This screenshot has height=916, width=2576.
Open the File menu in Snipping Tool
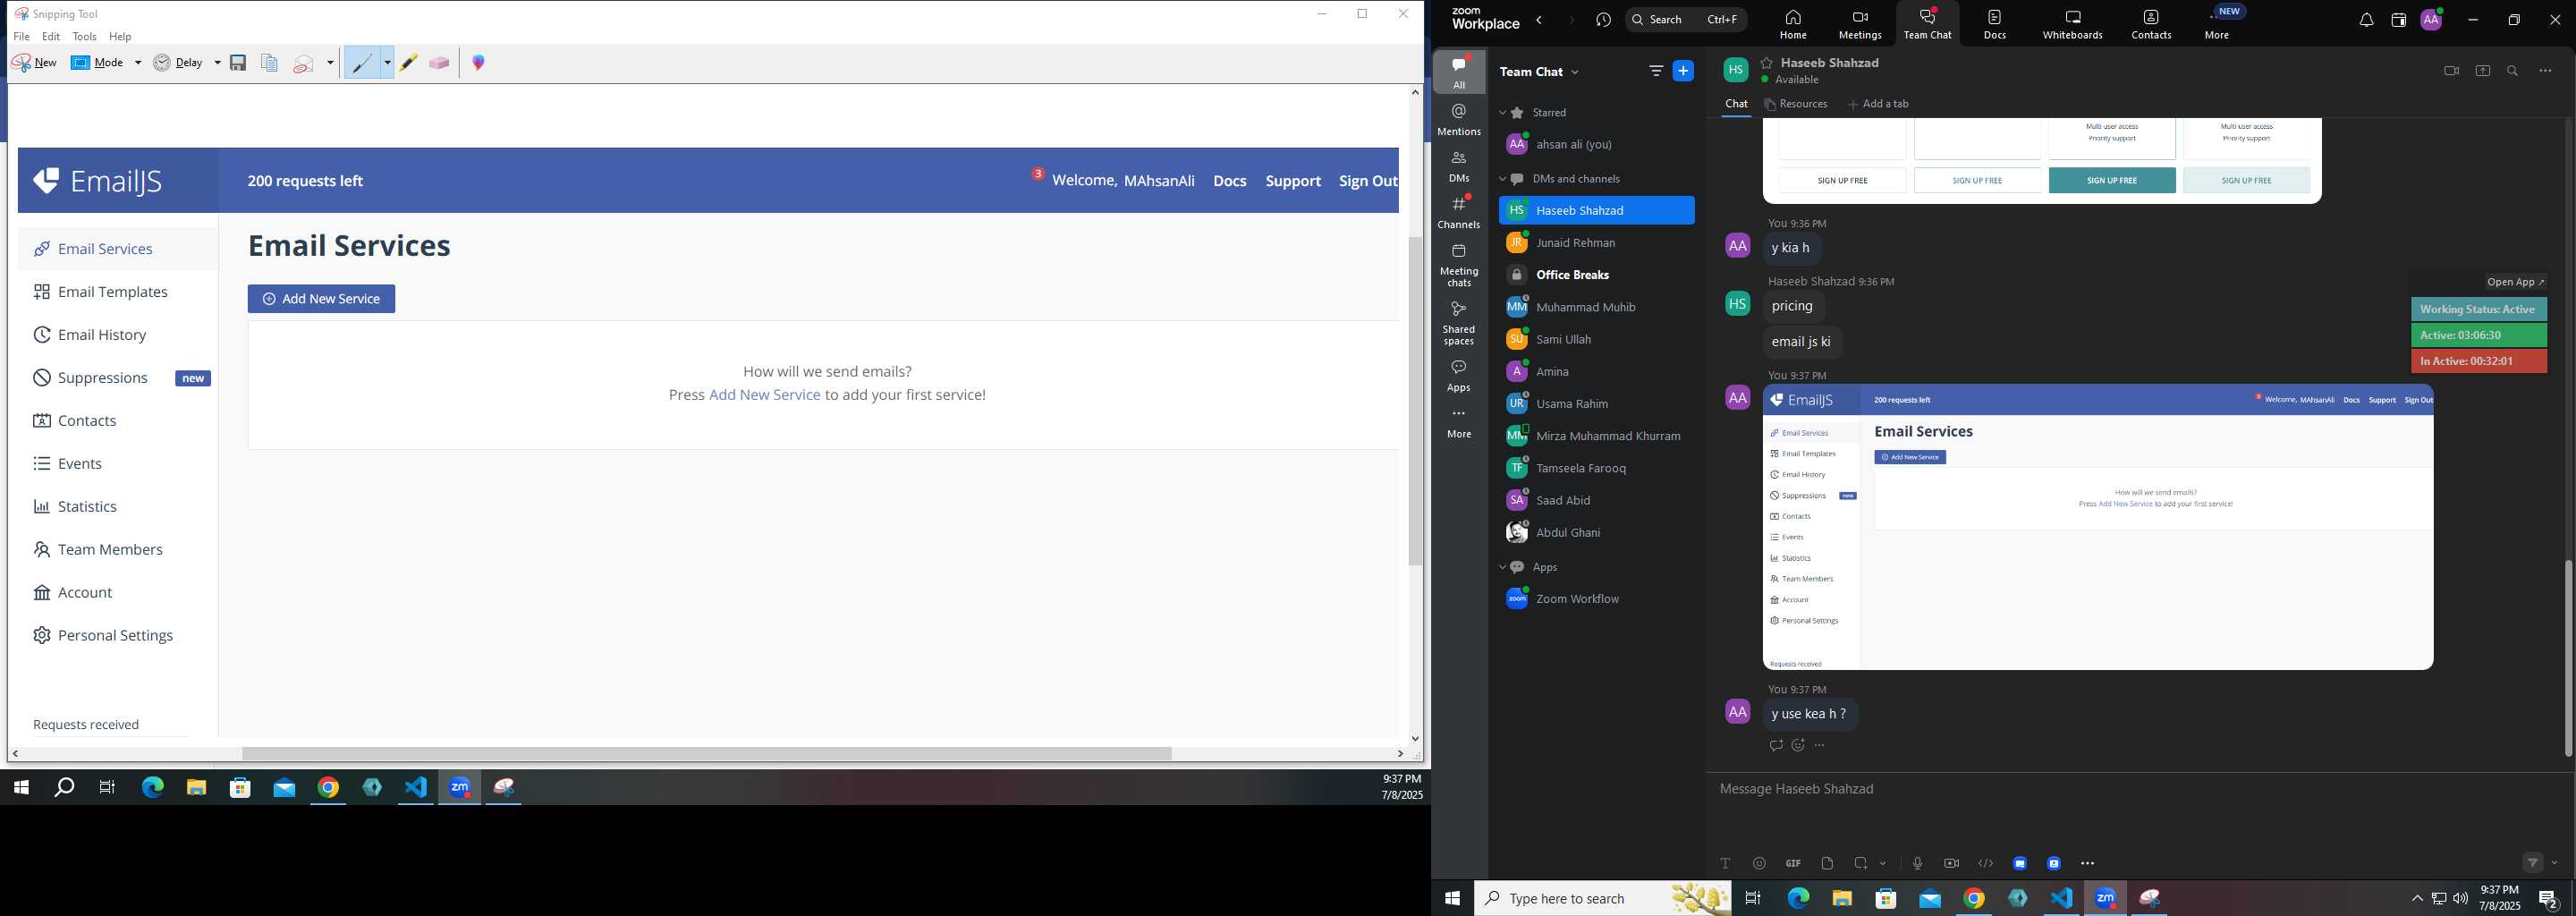point(22,37)
